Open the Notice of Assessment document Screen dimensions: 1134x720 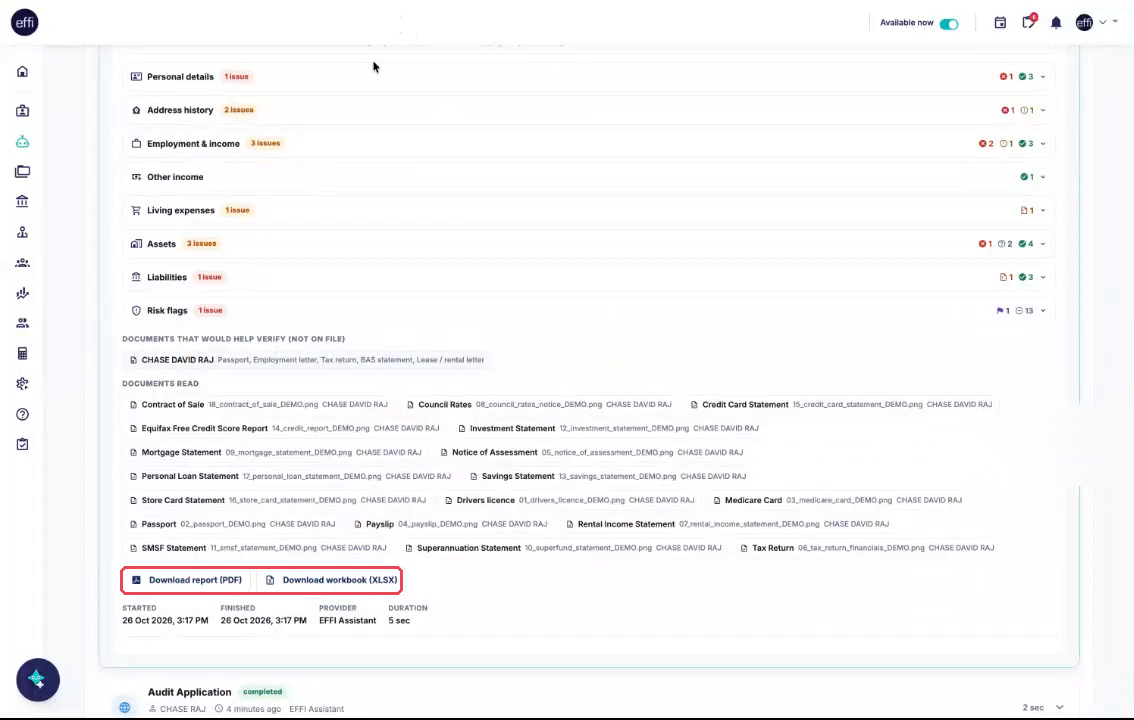592,453
